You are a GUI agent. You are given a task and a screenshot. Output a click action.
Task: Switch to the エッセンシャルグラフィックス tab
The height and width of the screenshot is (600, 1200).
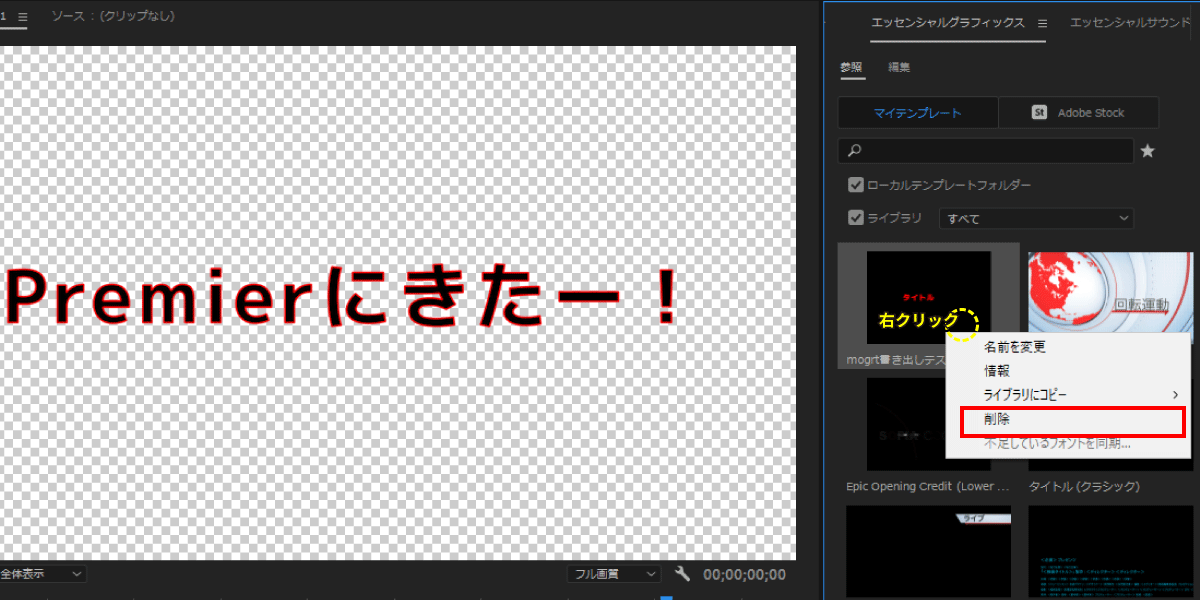pos(948,23)
